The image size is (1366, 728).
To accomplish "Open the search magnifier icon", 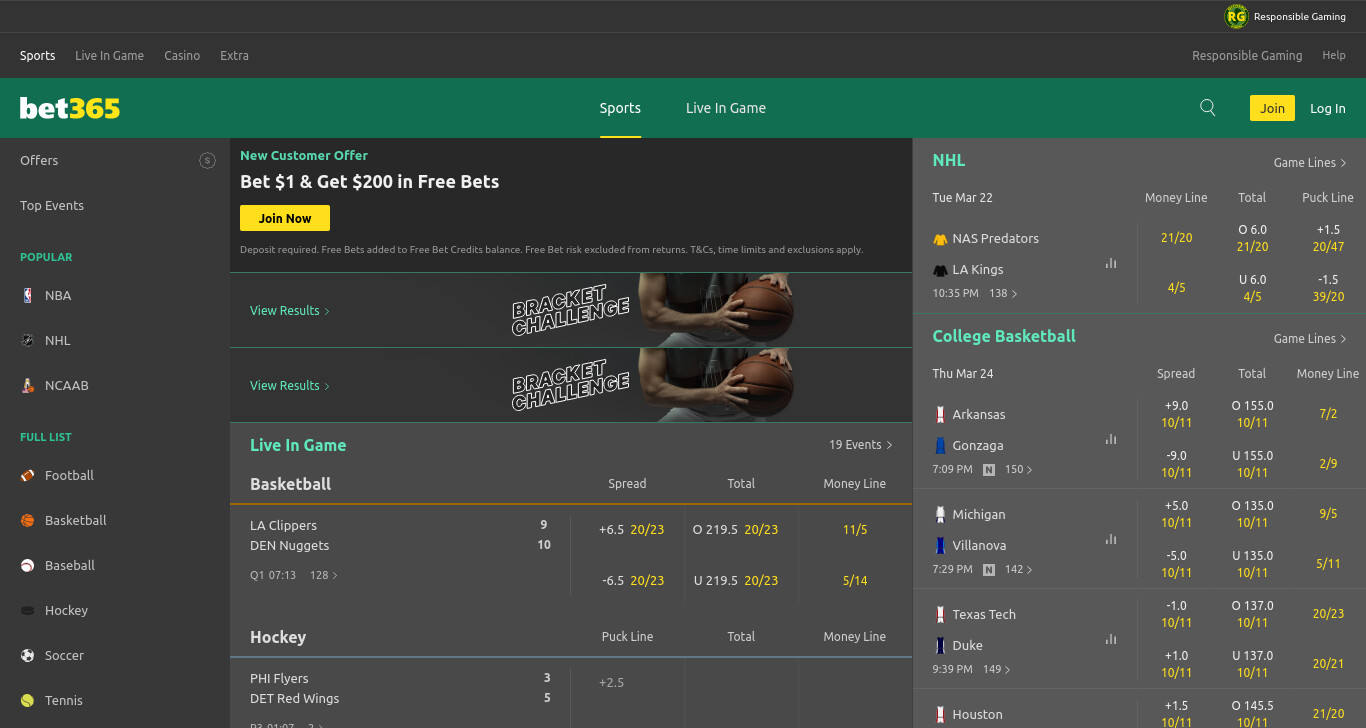I will 1208,108.
